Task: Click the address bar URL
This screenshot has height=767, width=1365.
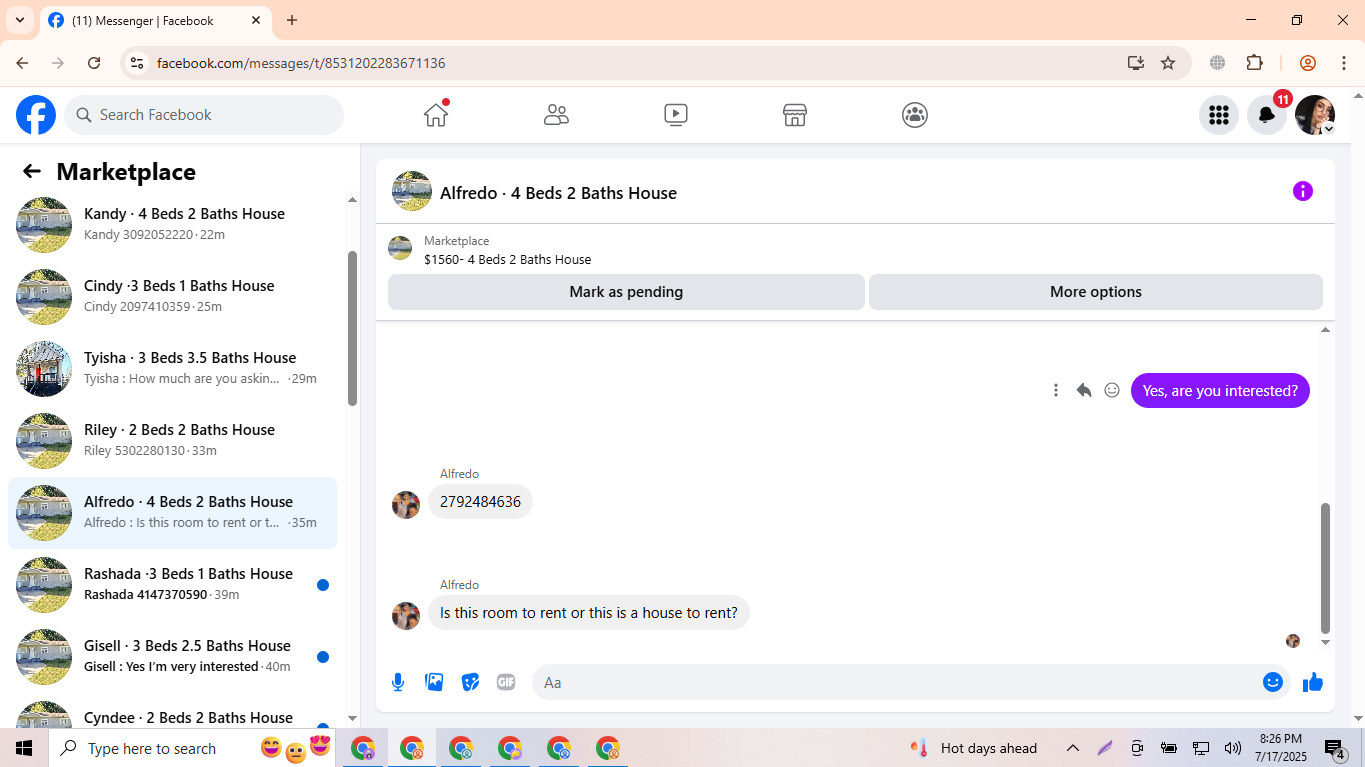Action: point(301,63)
